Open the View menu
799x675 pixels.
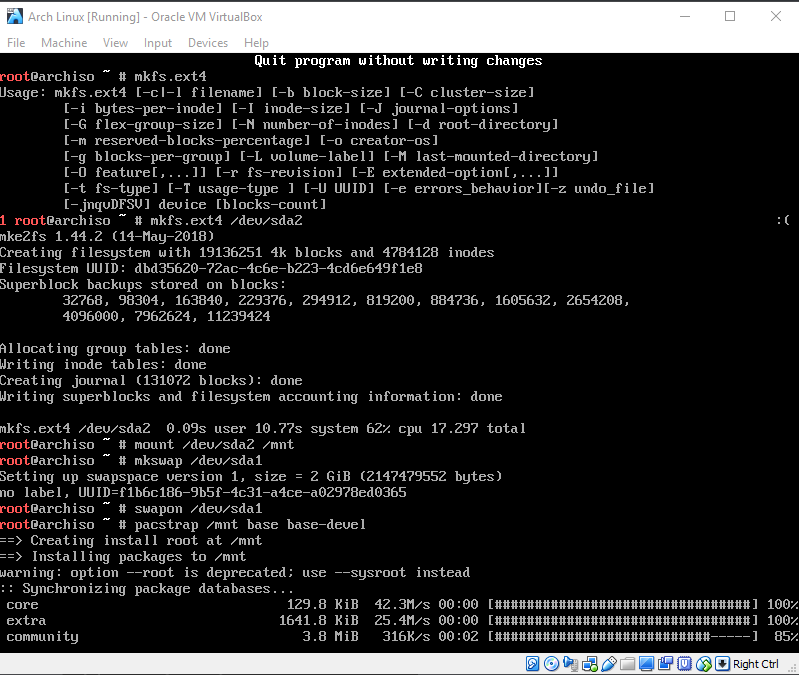[115, 43]
